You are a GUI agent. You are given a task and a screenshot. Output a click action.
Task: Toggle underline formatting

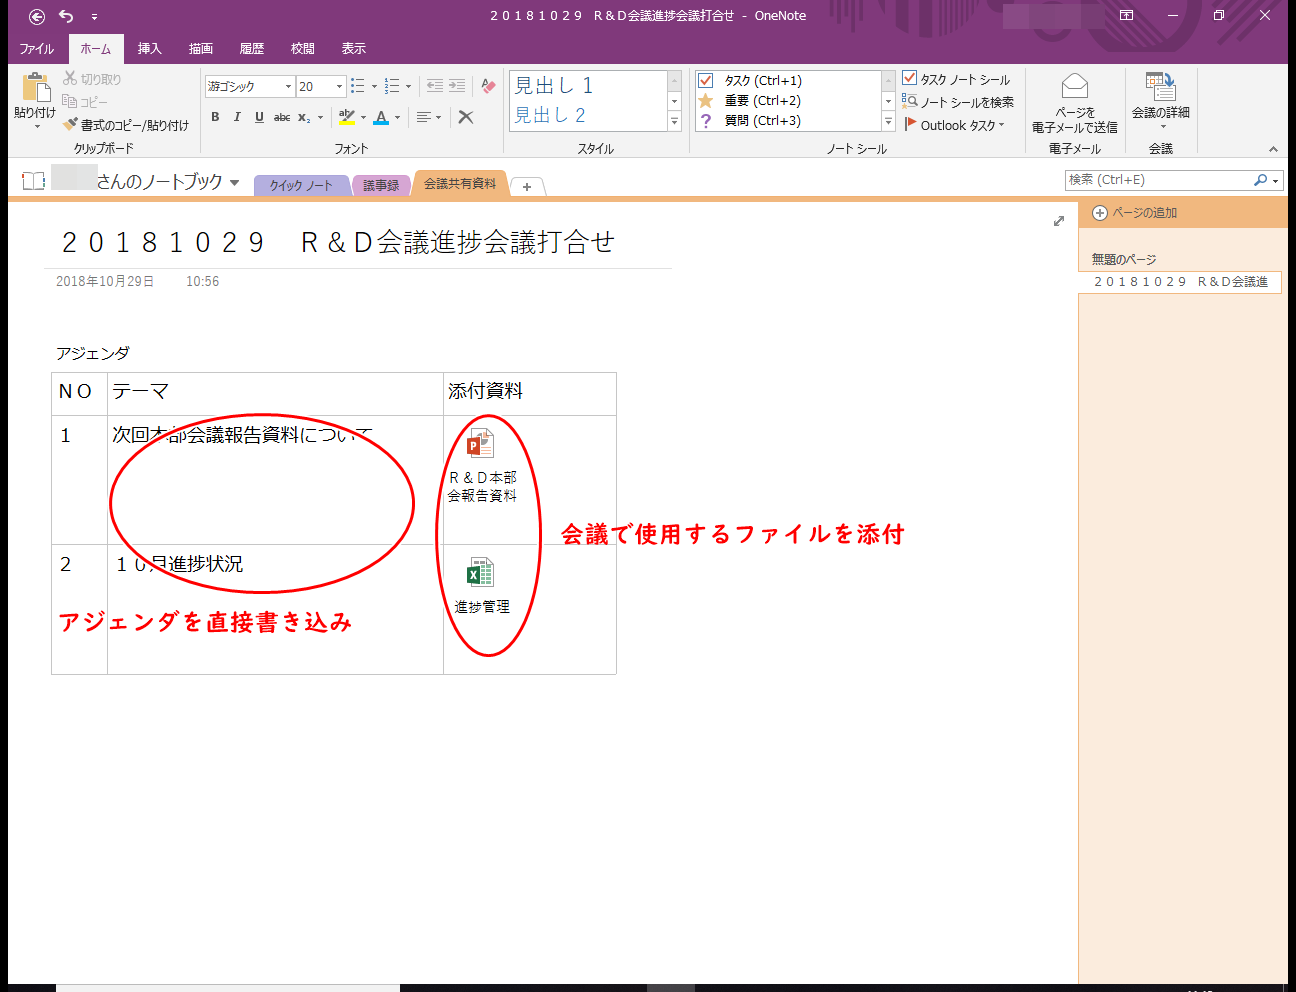pyautogui.click(x=259, y=117)
